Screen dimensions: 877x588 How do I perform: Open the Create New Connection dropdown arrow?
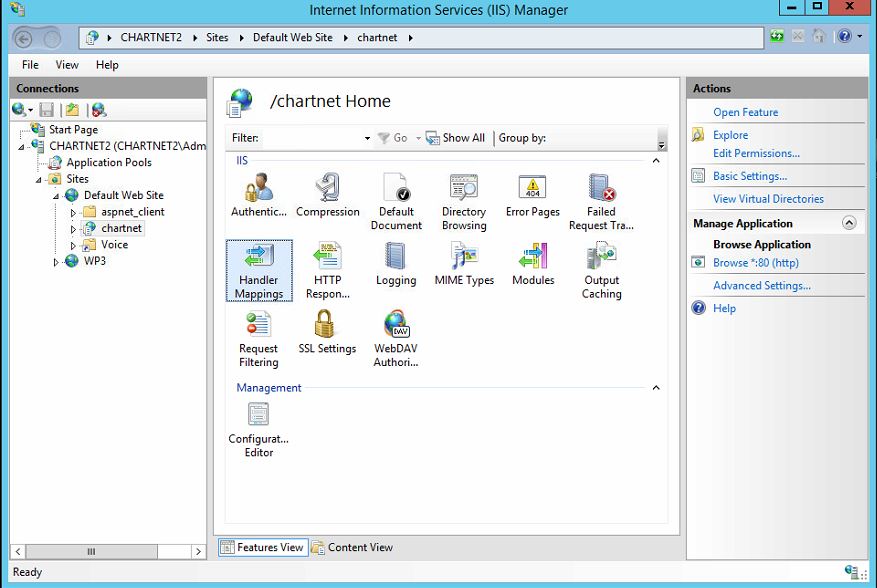tap(30, 110)
